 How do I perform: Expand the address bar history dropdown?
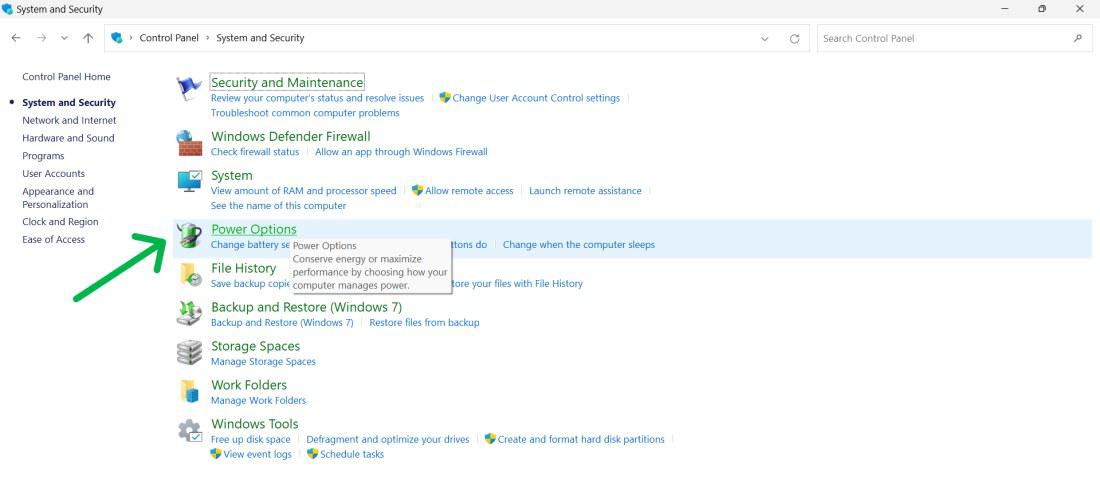pos(765,39)
